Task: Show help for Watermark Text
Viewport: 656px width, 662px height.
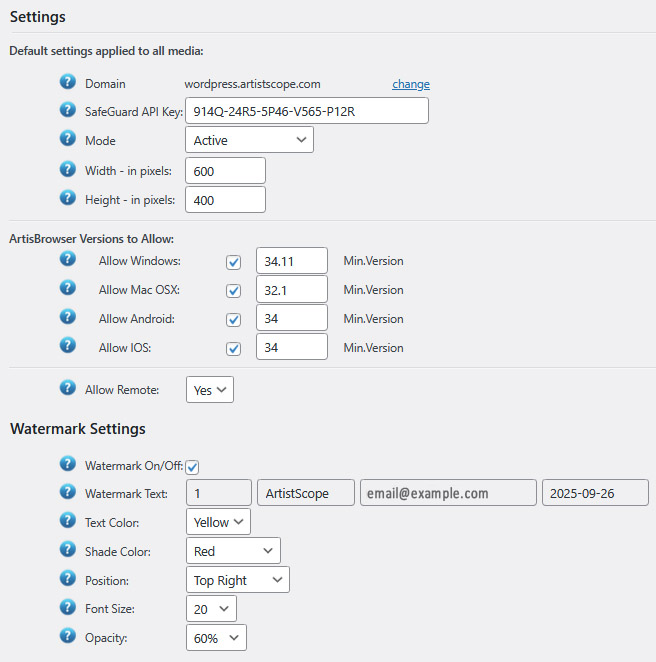Action: (x=68, y=491)
